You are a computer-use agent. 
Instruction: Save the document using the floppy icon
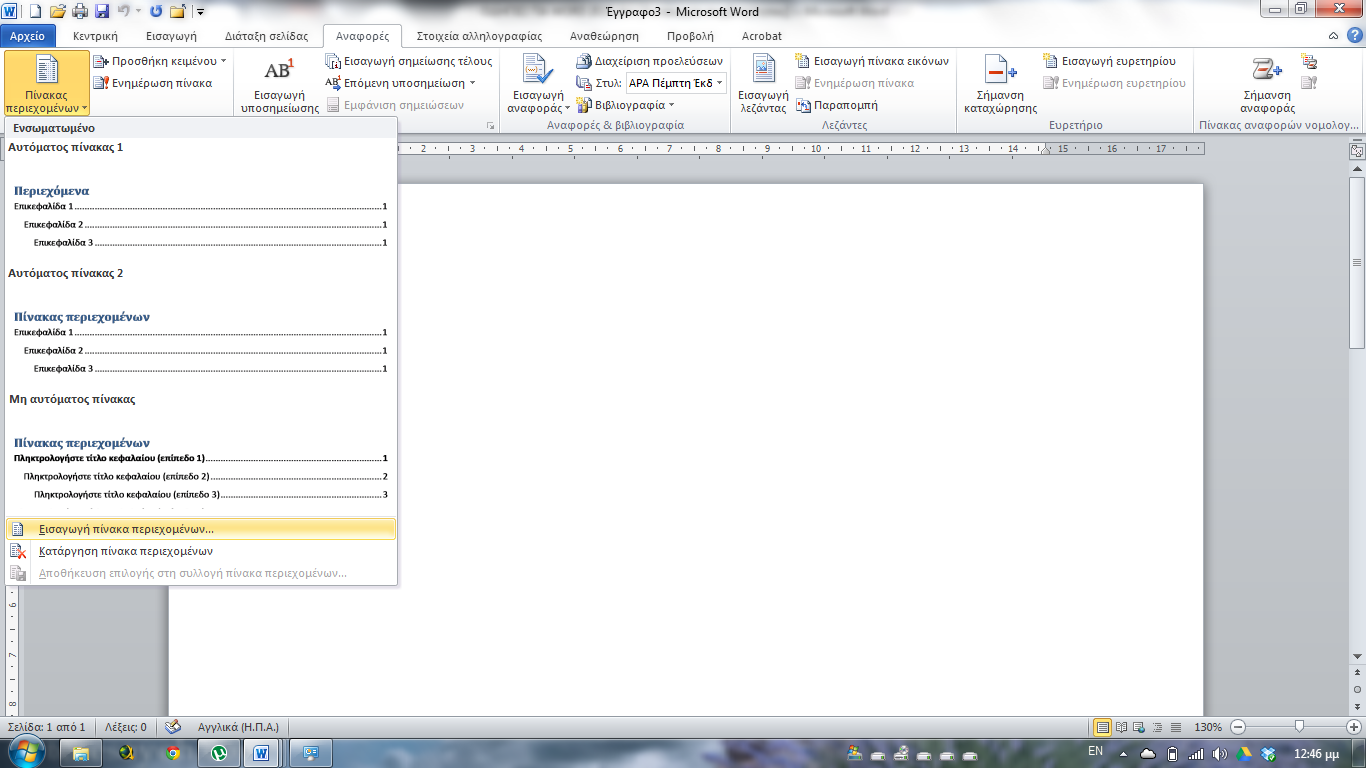[x=102, y=12]
